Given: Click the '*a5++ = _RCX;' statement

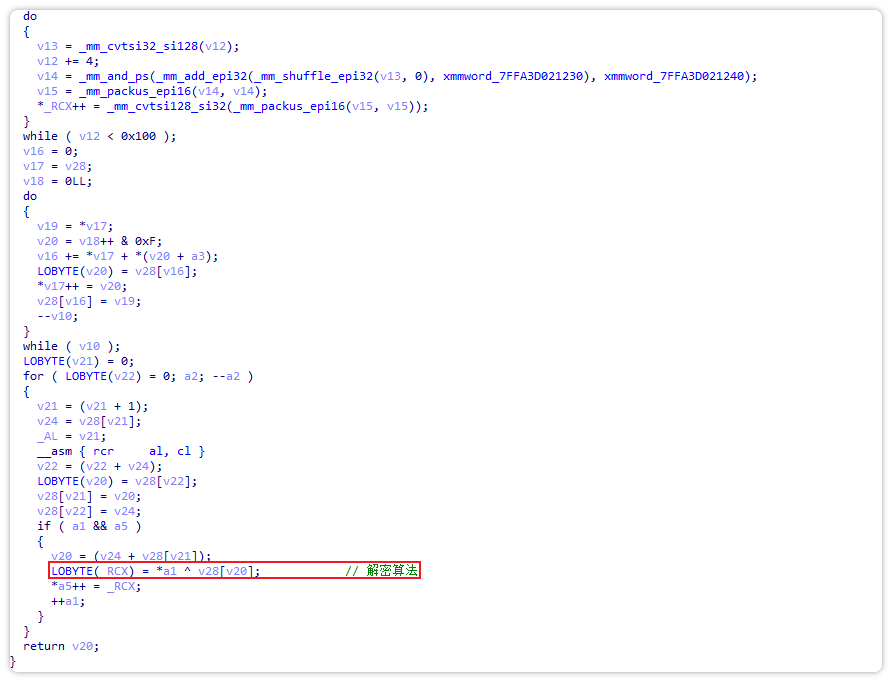Looking at the screenshot, I should [x=96, y=586].
